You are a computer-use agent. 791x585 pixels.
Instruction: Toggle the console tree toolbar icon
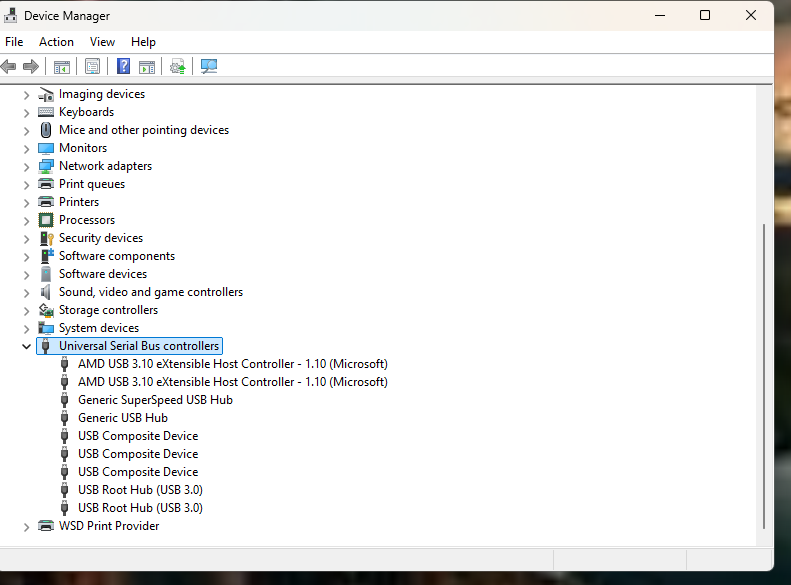[x=62, y=66]
